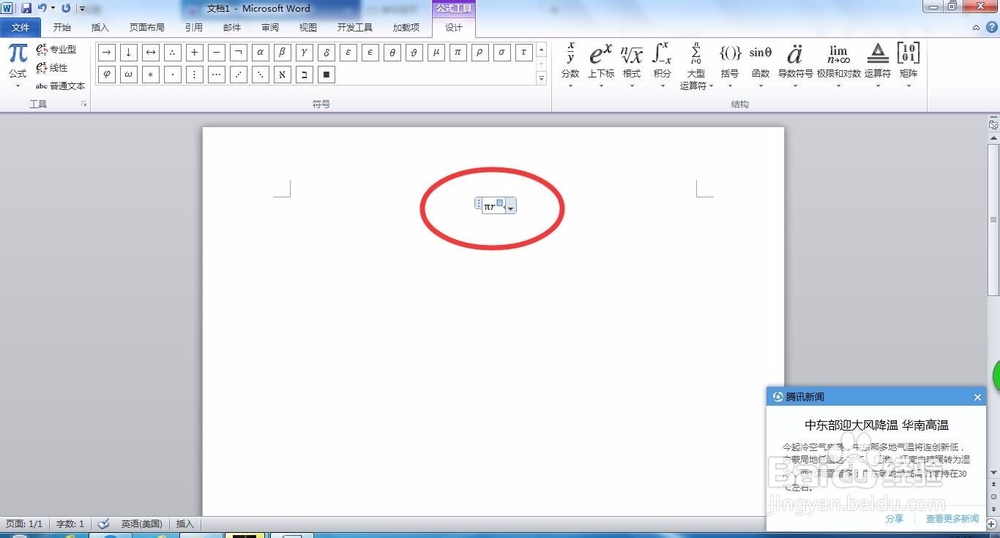Open the 导数符号 accent structures menu

pos(795,65)
